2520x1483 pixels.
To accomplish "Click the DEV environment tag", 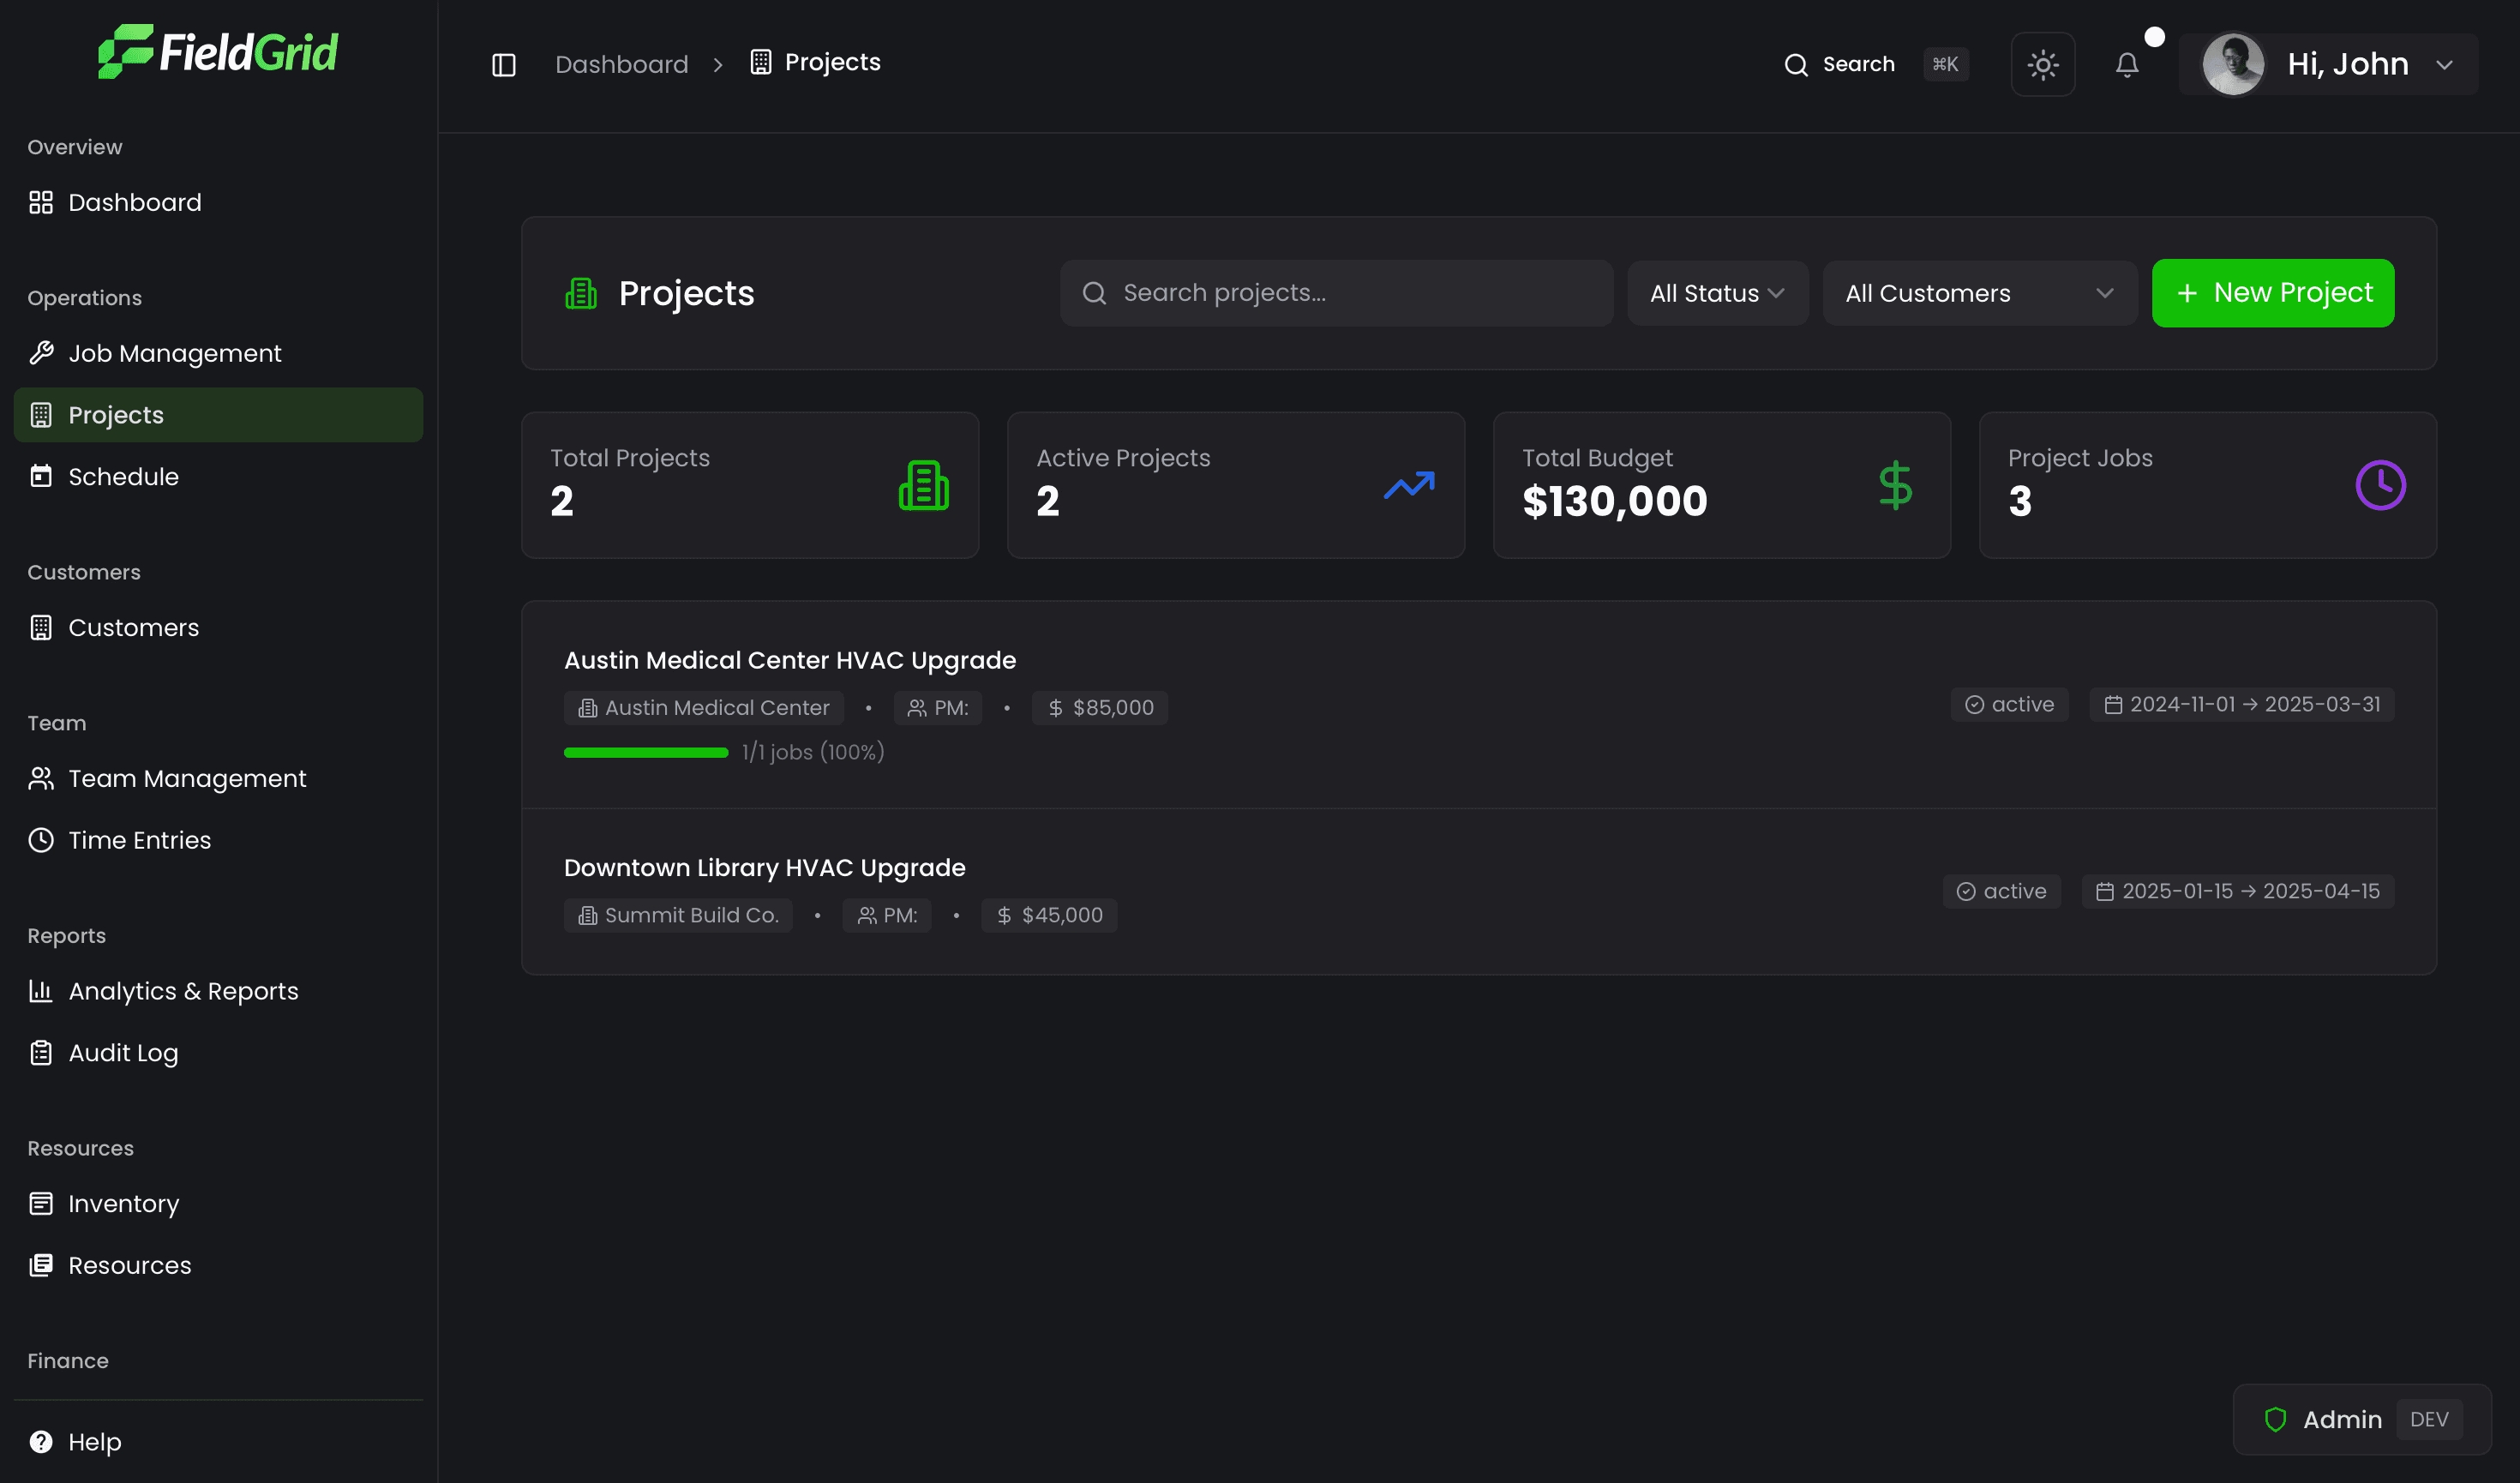I will click(x=2429, y=1420).
